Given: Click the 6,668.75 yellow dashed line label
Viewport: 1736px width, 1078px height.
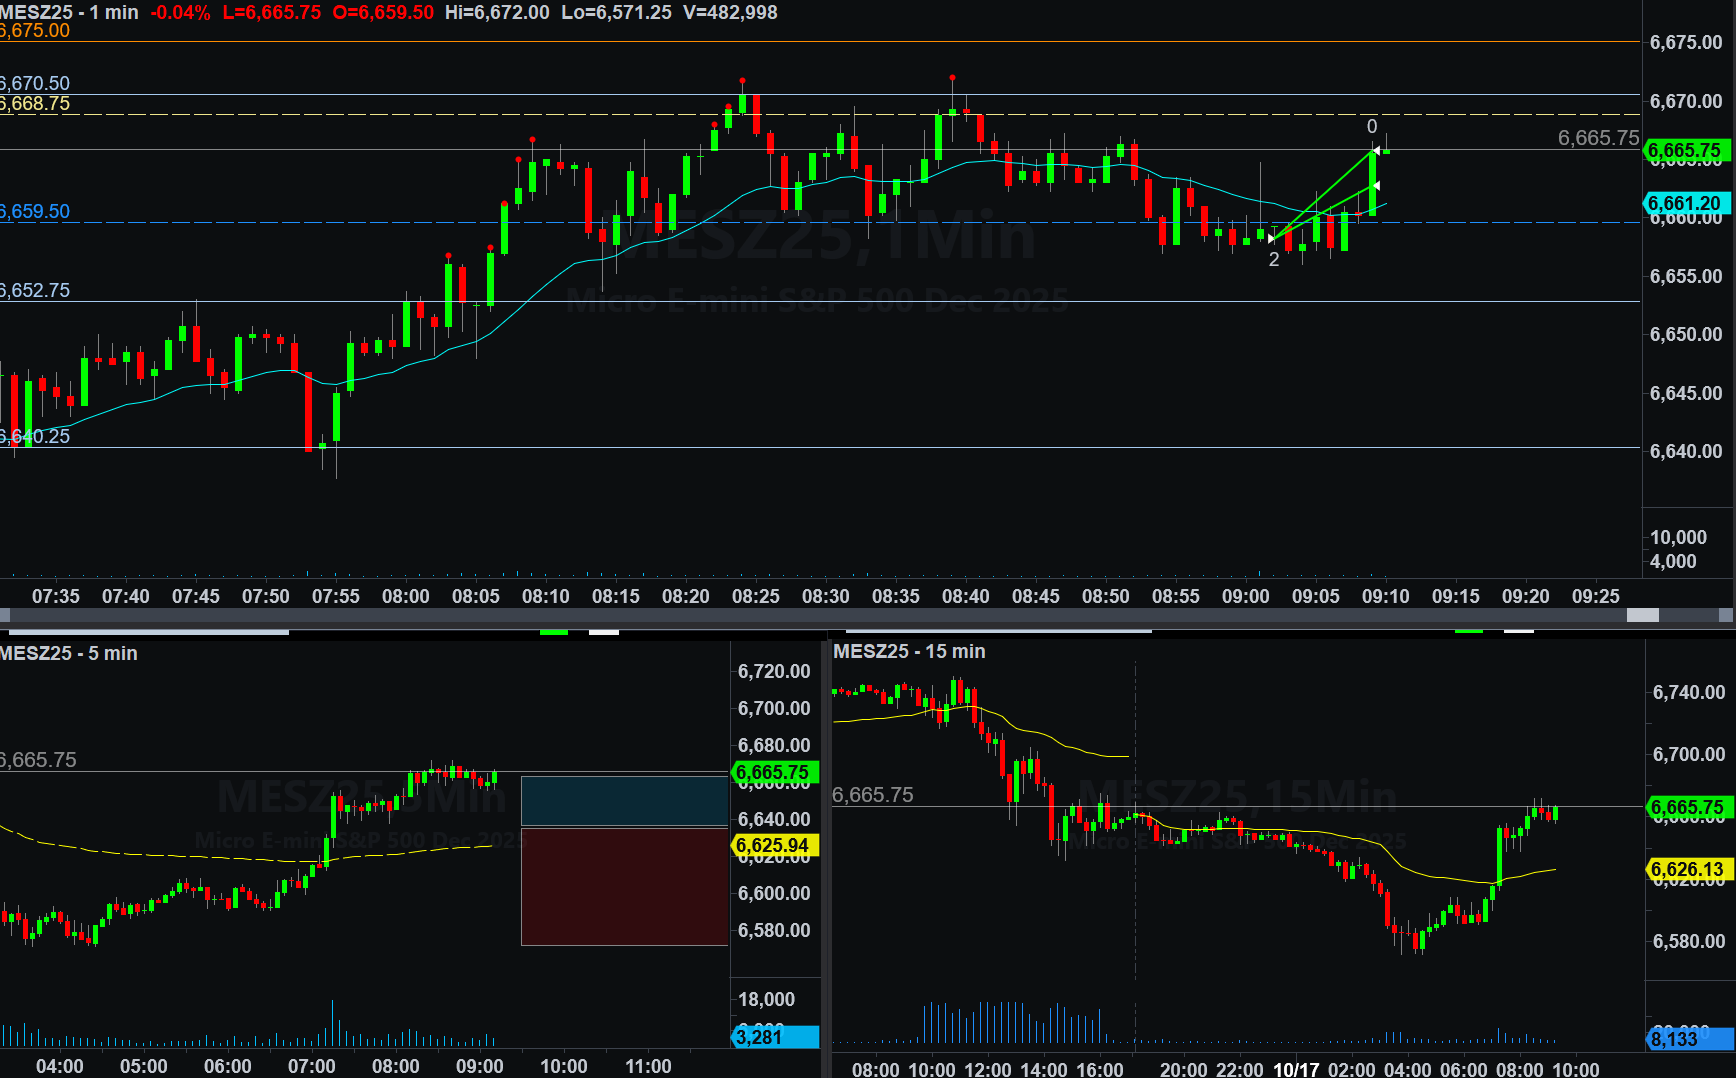Looking at the screenshot, I should click(x=36, y=104).
